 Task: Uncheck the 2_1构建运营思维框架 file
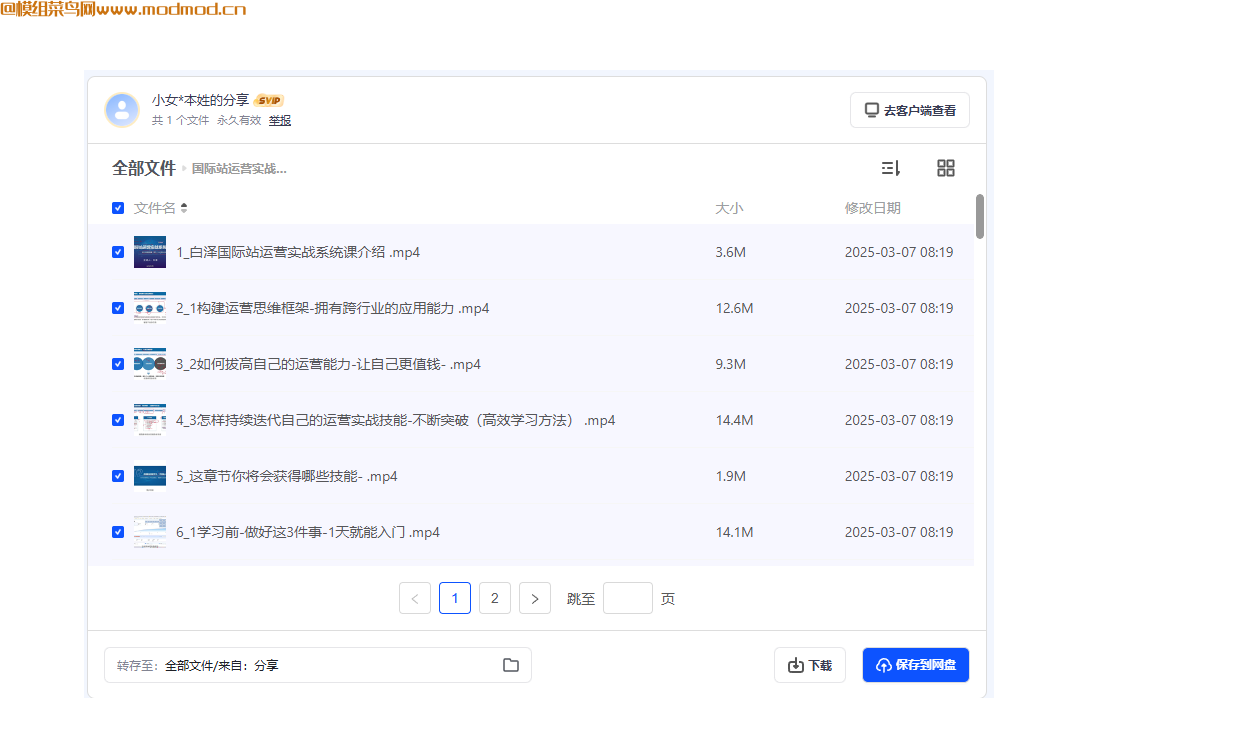(118, 308)
